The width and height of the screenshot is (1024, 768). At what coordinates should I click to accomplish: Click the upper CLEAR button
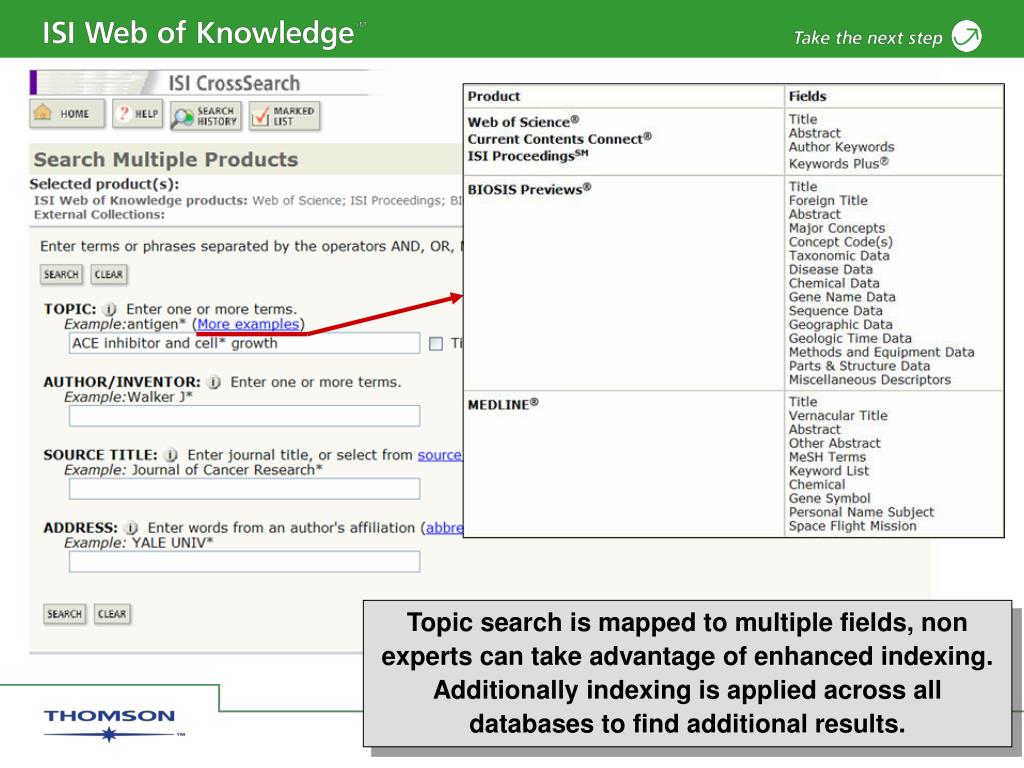tap(108, 274)
